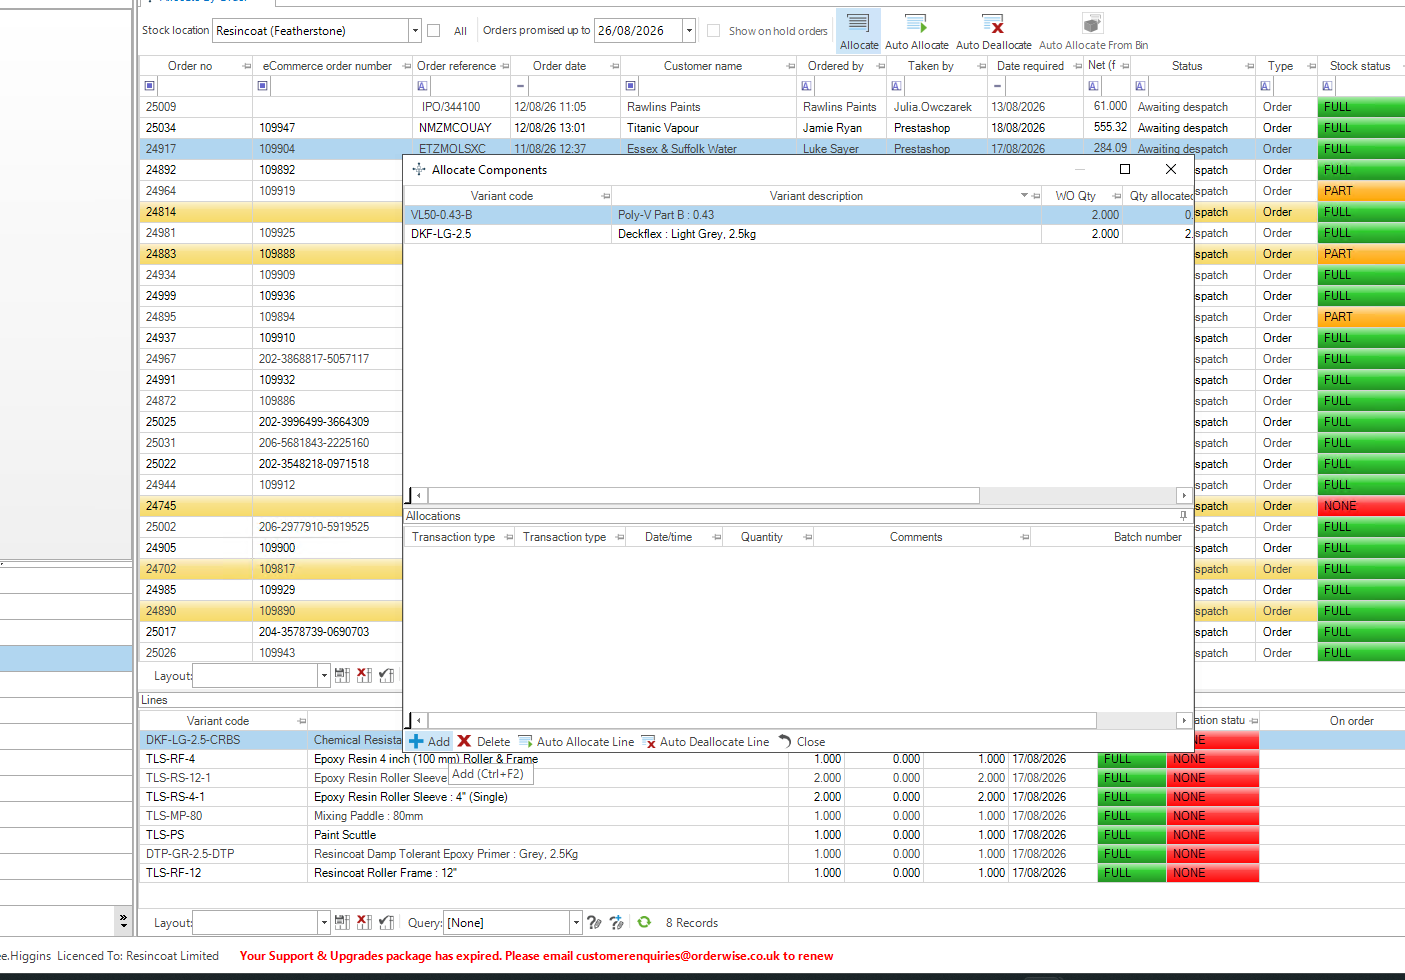1405x980 pixels.
Task: Click the Auto Deallocate Line button label
Action: [x=714, y=742]
